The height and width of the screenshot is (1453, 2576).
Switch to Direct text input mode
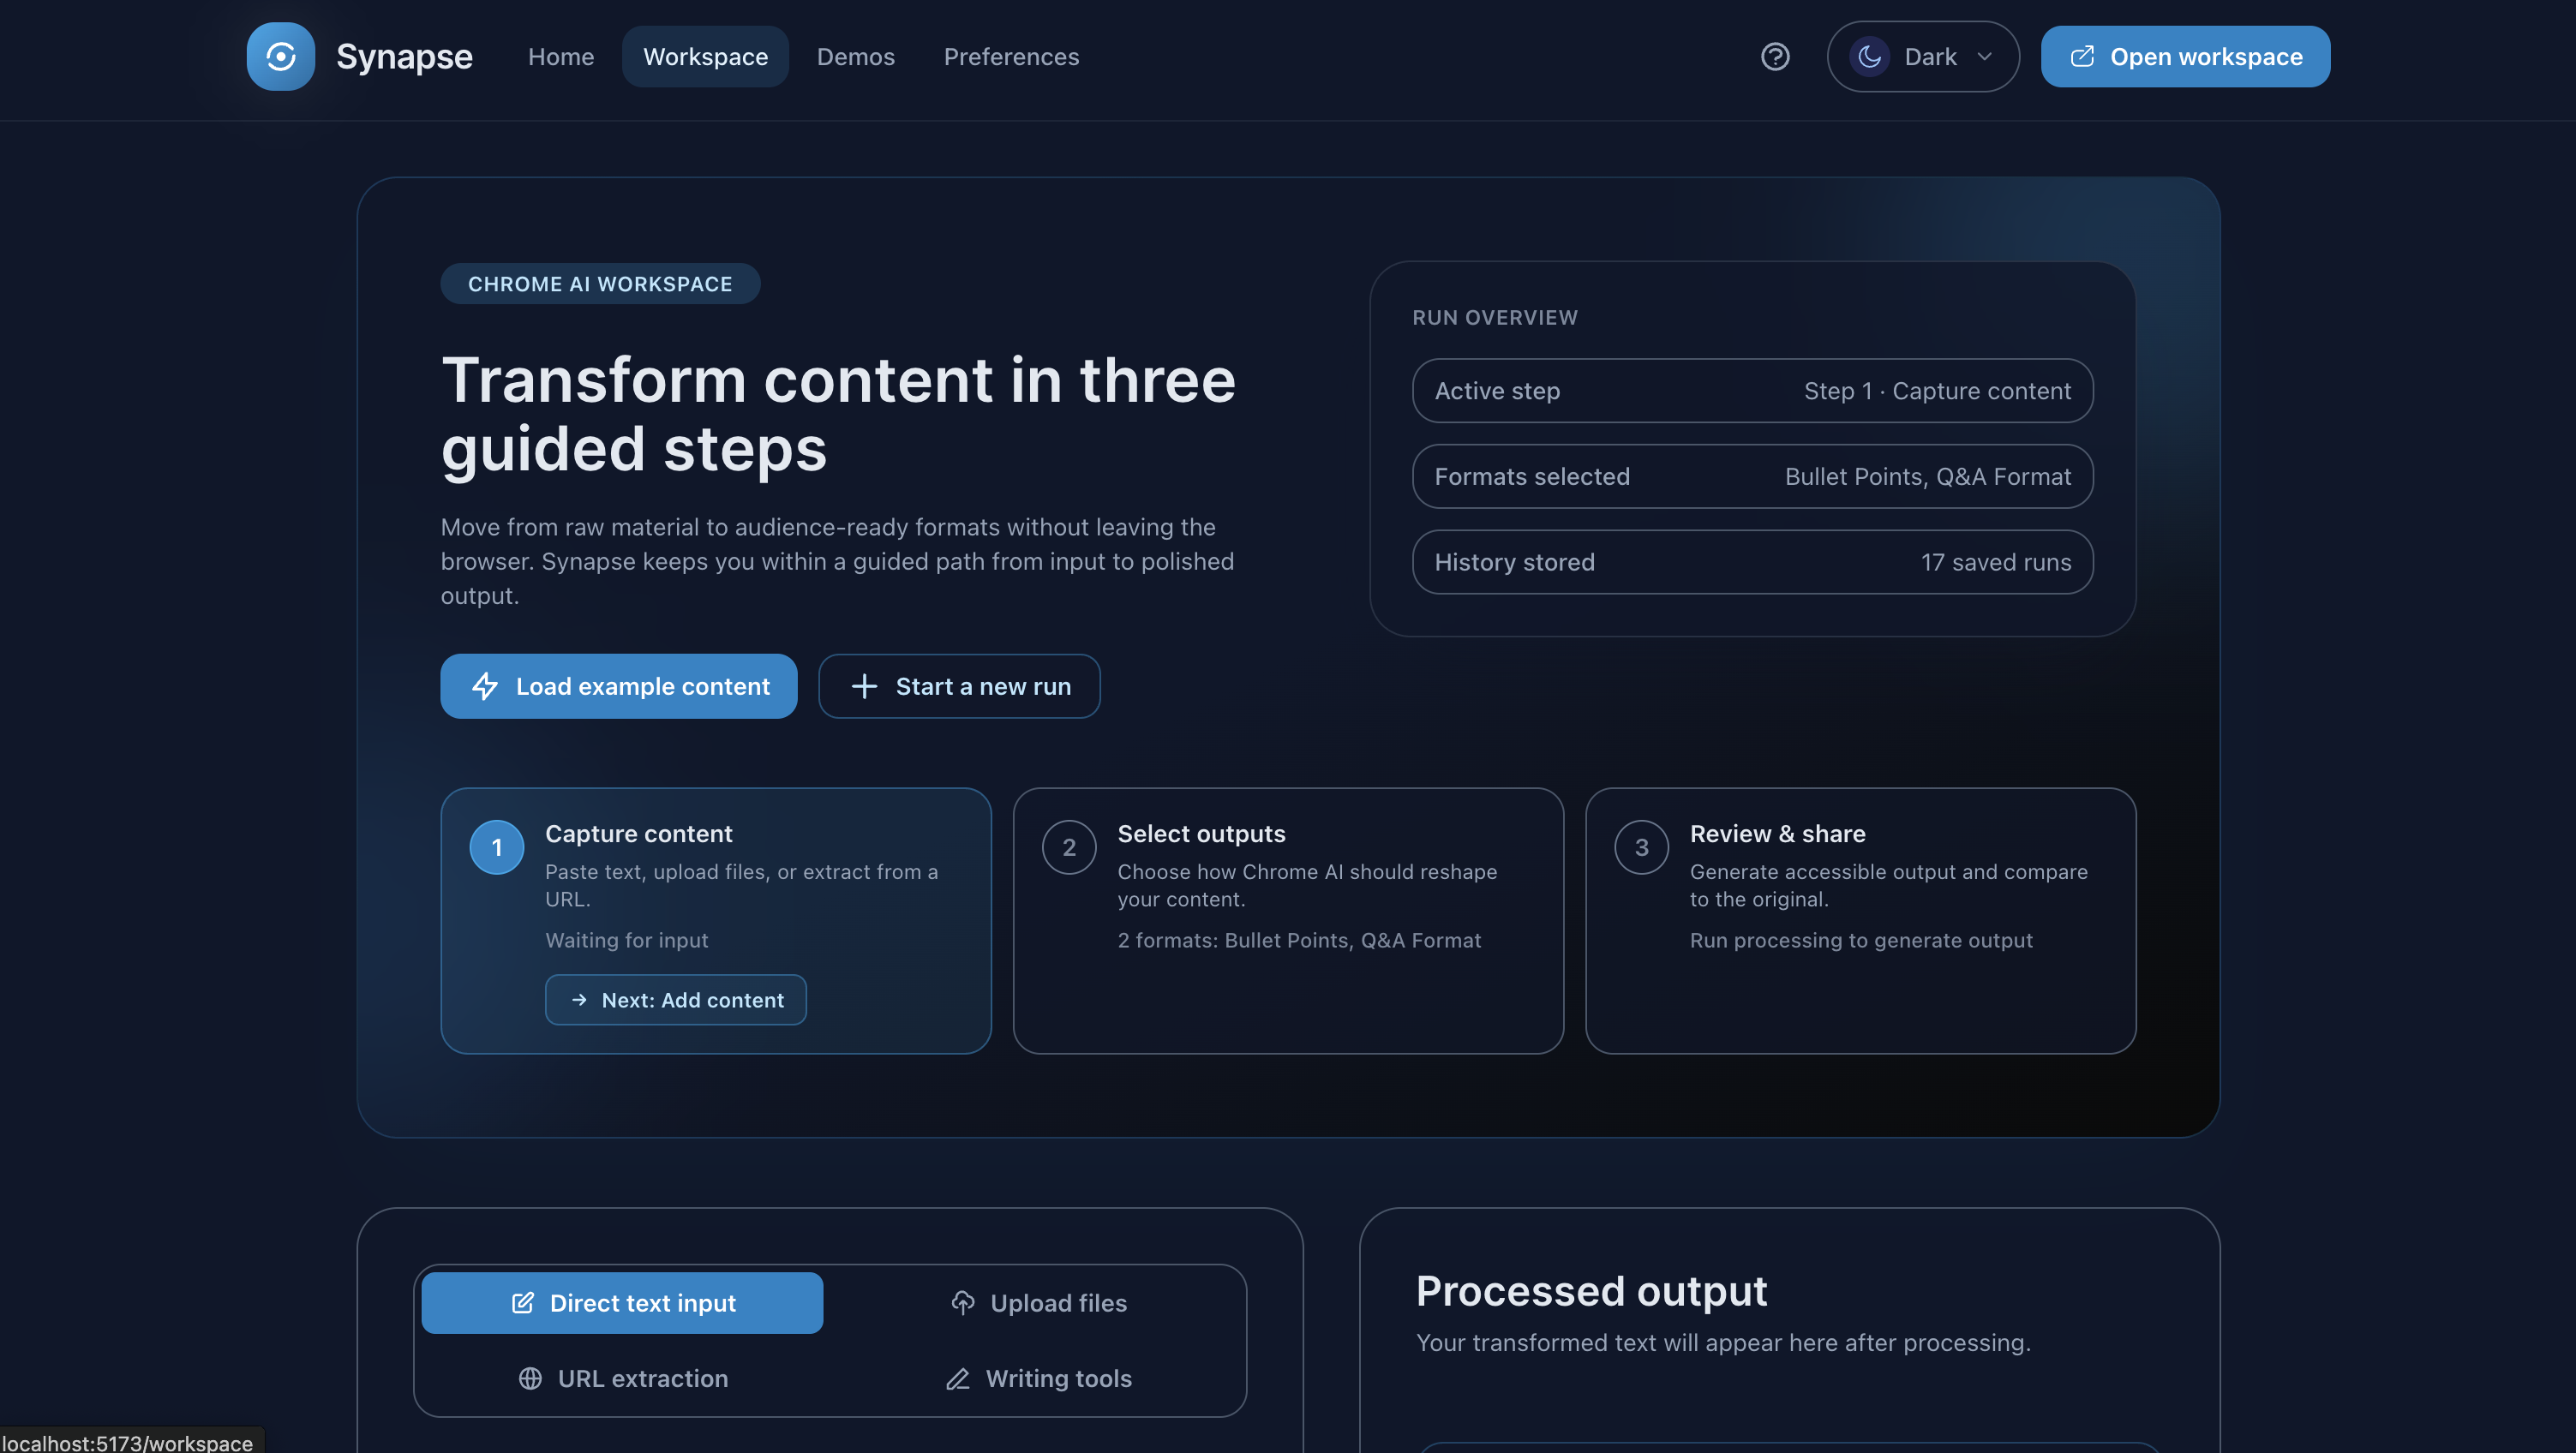click(622, 1302)
